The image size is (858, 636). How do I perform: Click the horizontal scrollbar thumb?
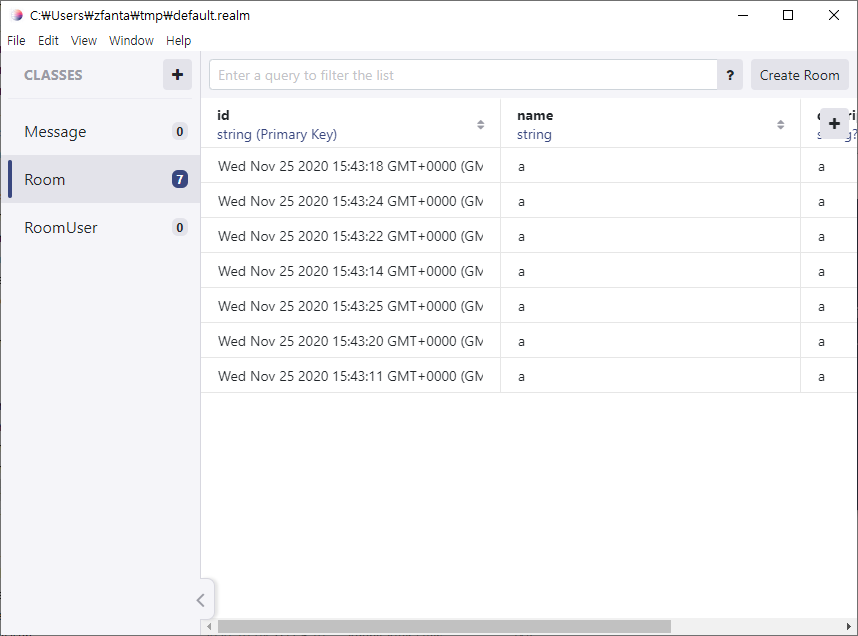click(x=444, y=626)
